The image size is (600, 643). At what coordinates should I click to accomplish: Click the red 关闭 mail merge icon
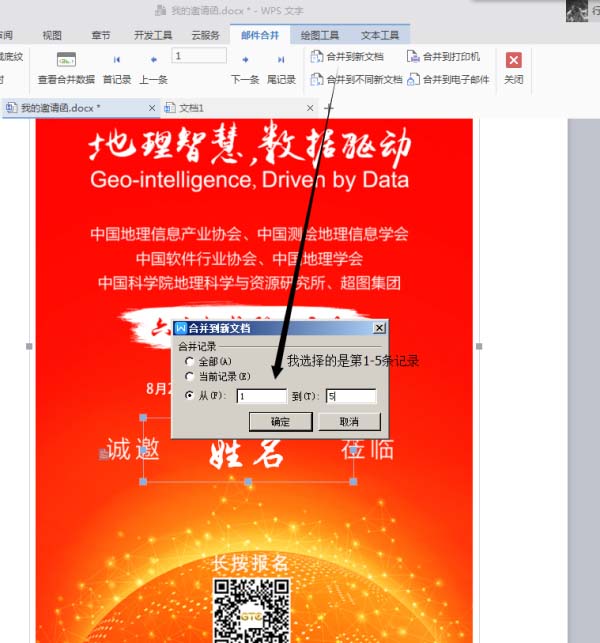click(x=513, y=60)
